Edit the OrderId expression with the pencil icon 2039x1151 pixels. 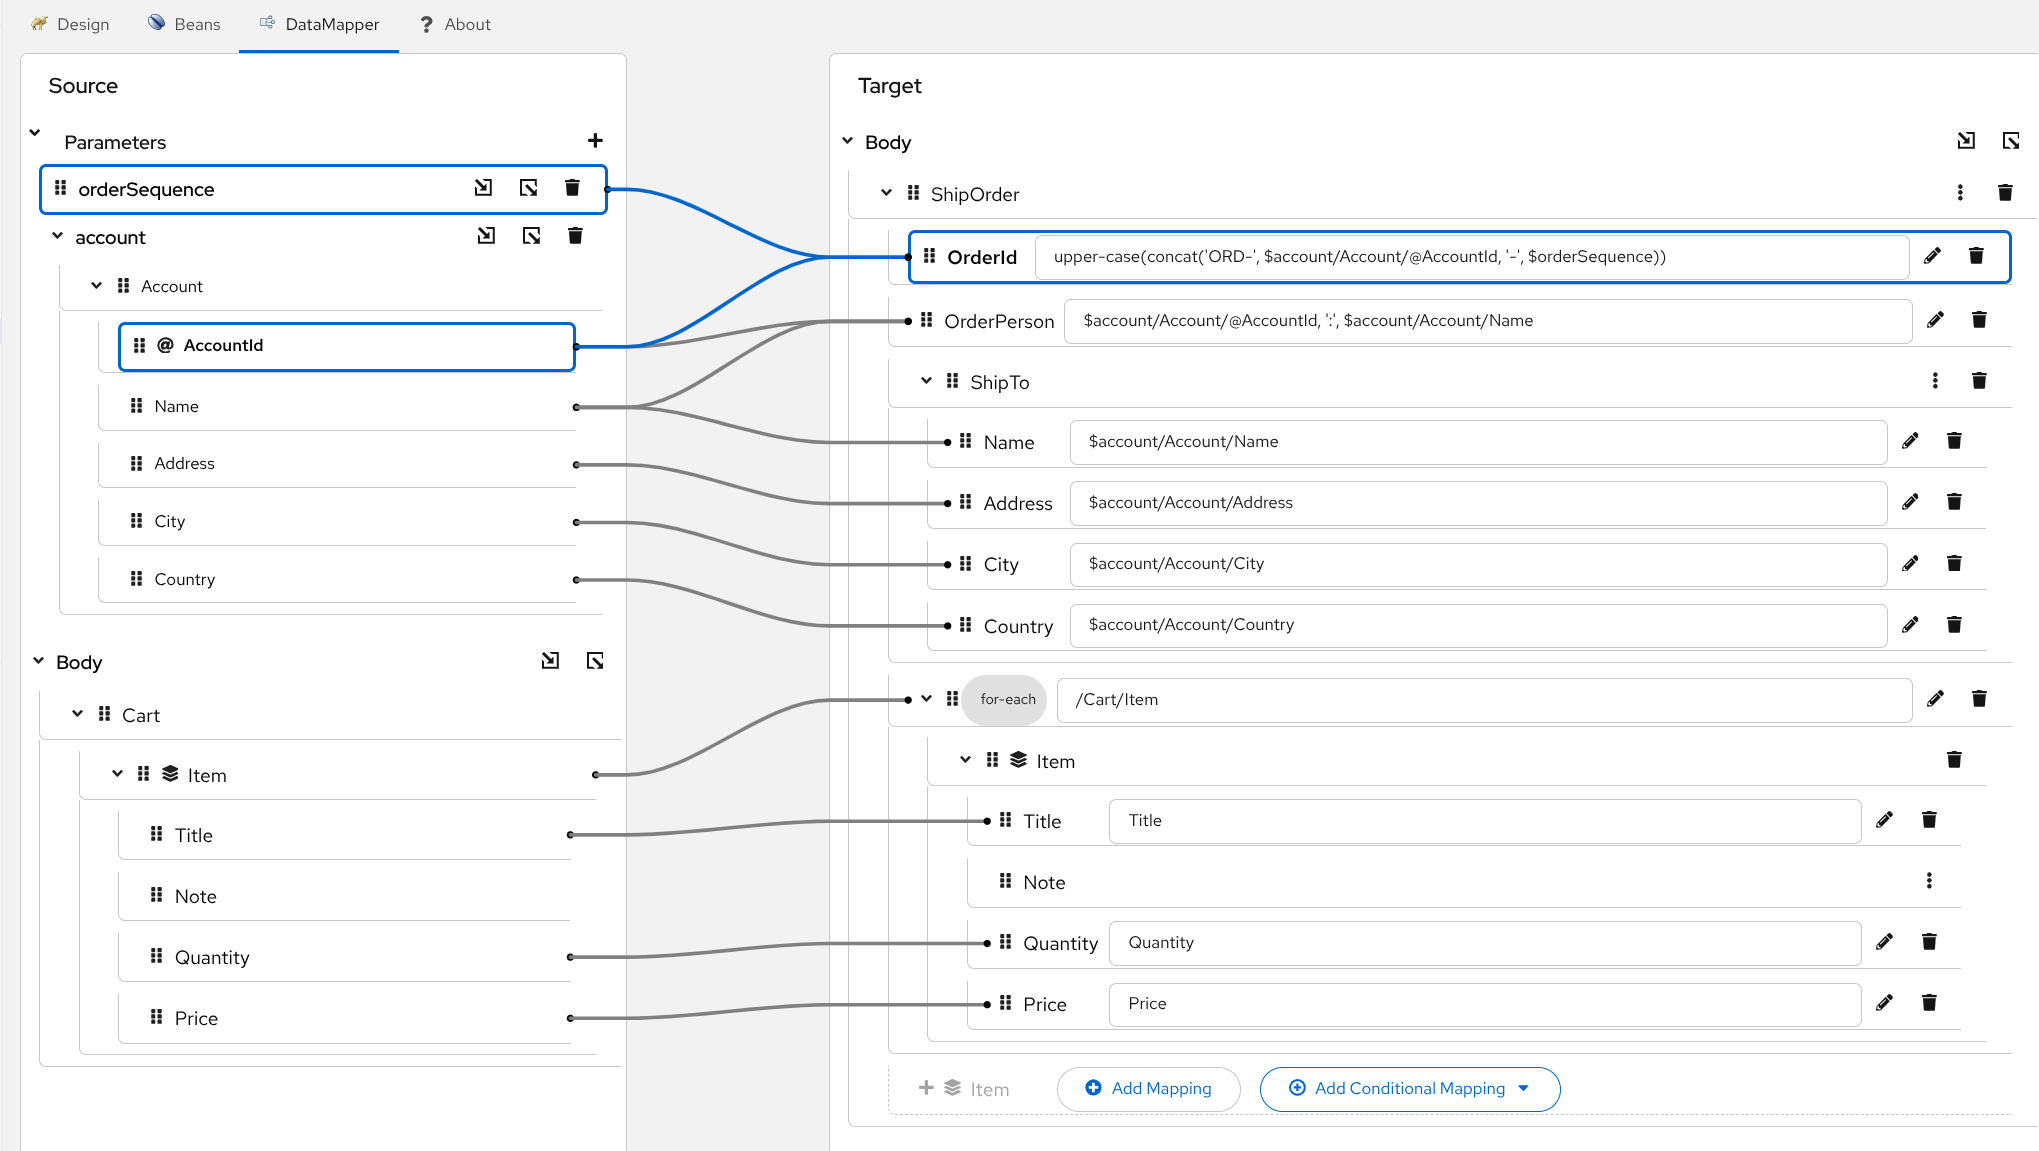[x=1932, y=256]
